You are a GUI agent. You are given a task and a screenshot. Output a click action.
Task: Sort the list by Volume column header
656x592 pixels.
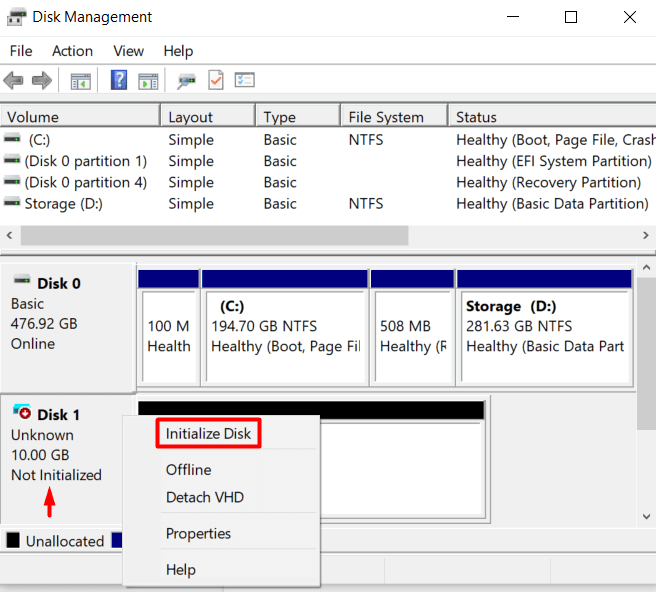33,117
